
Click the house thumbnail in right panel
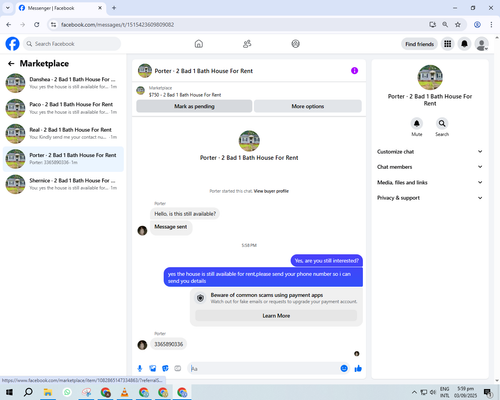pos(430,77)
